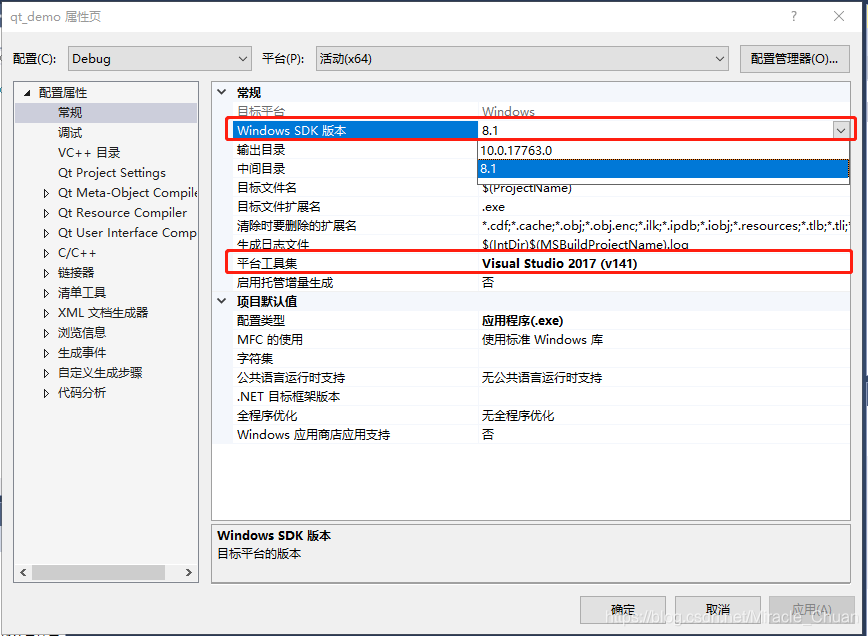The height and width of the screenshot is (636, 868).
Task: Expand the Qt Meta-Object Compiler node
Action: 46,193
